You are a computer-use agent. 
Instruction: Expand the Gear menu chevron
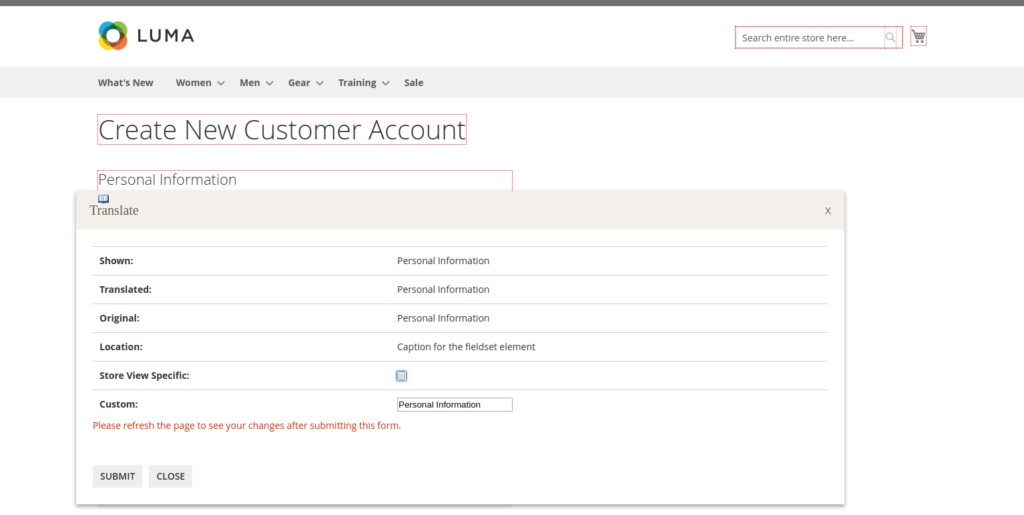coord(319,83)
